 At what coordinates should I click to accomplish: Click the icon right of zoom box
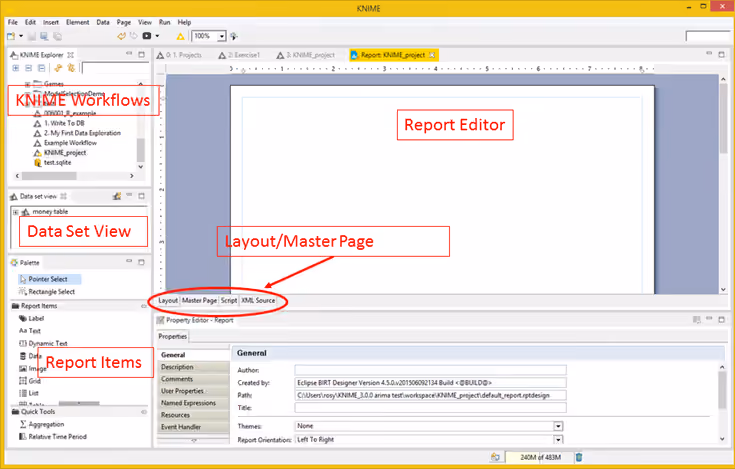tap(234, 36)
